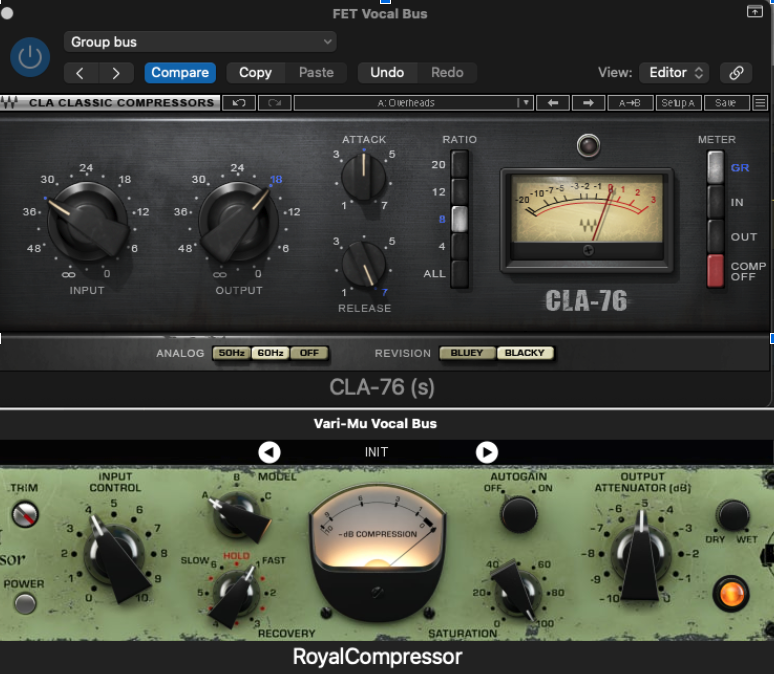Screen dimensions: 774x674
Task: Click the ATTACK knob
Action: tap(364, 177)
